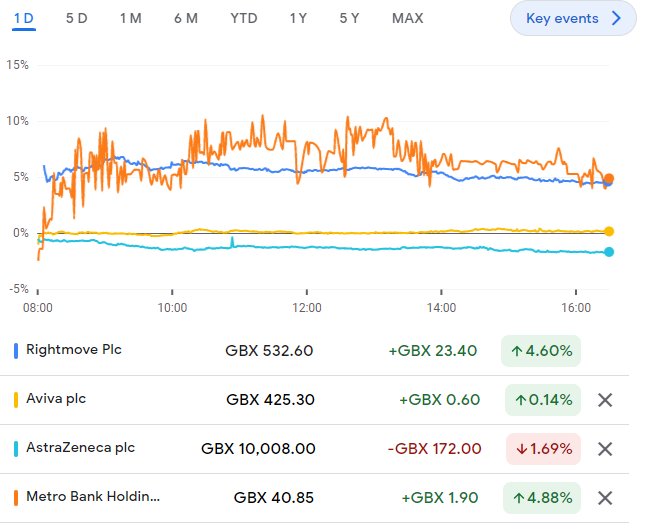Screen dimensions: 651x525
Task: Click the orange Metro Bank color indicator
Action: click(x=16, y=498)
